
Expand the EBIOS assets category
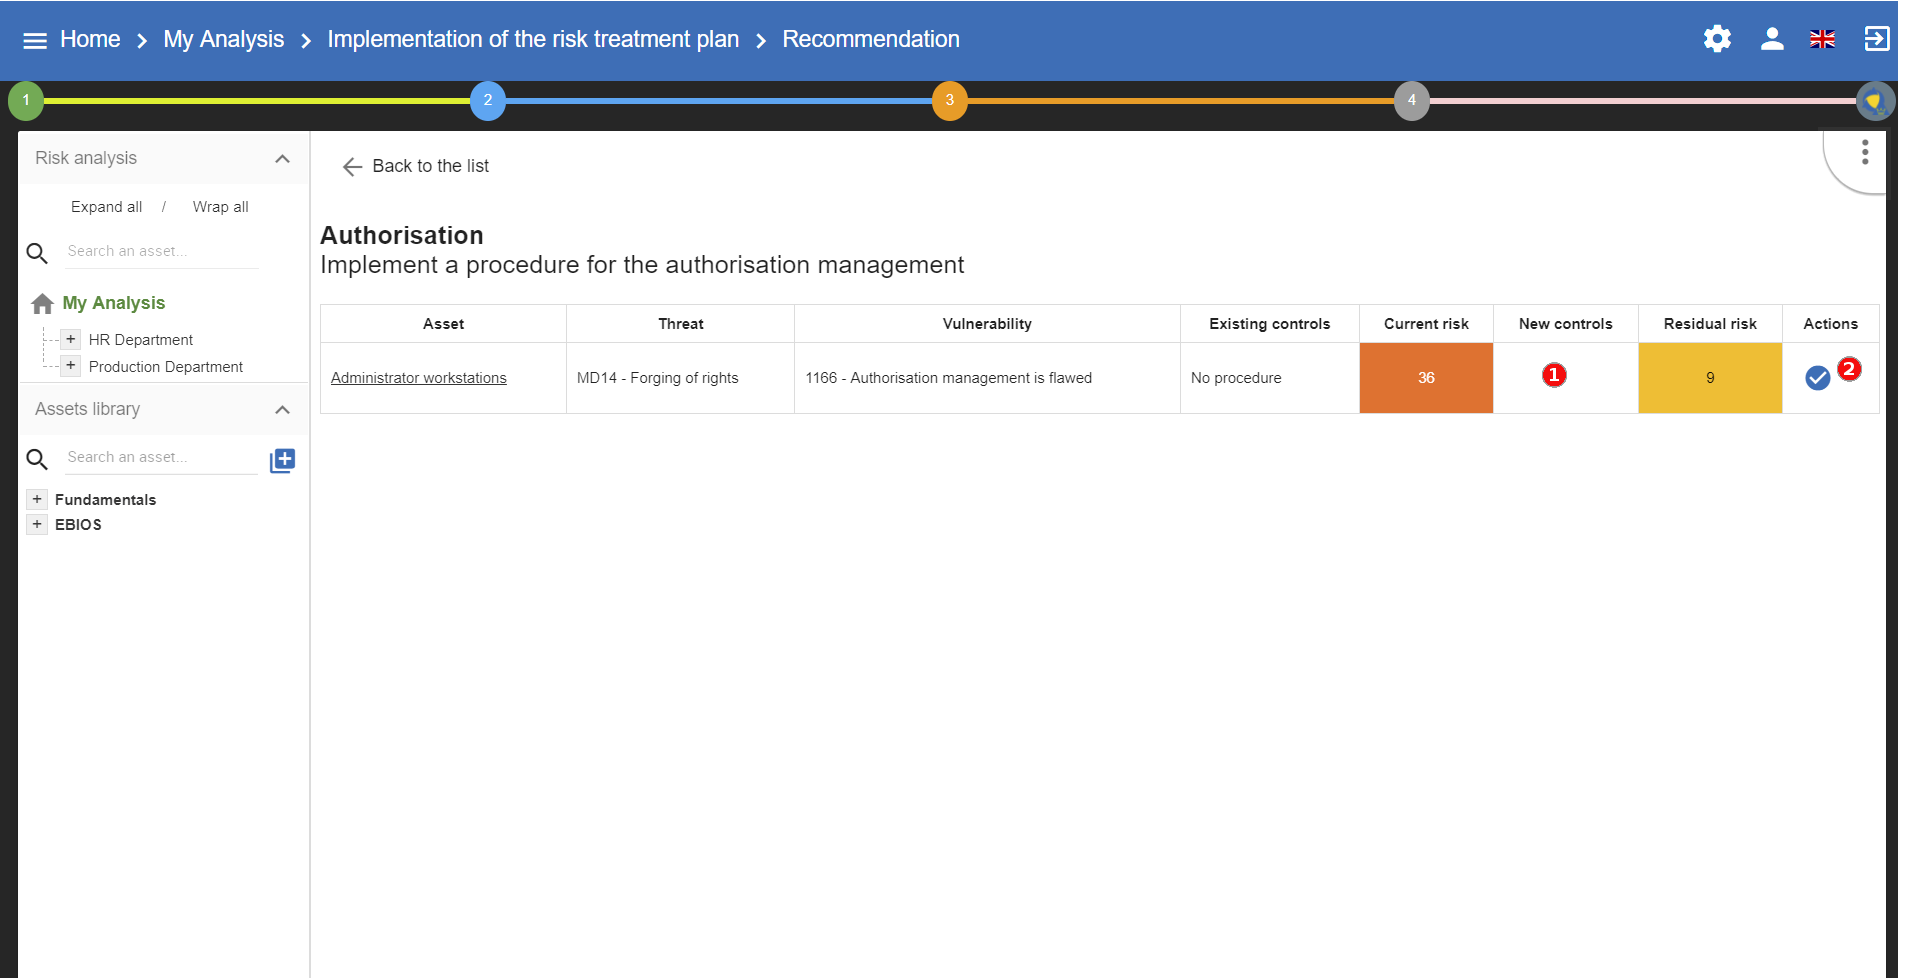(37, 524)
